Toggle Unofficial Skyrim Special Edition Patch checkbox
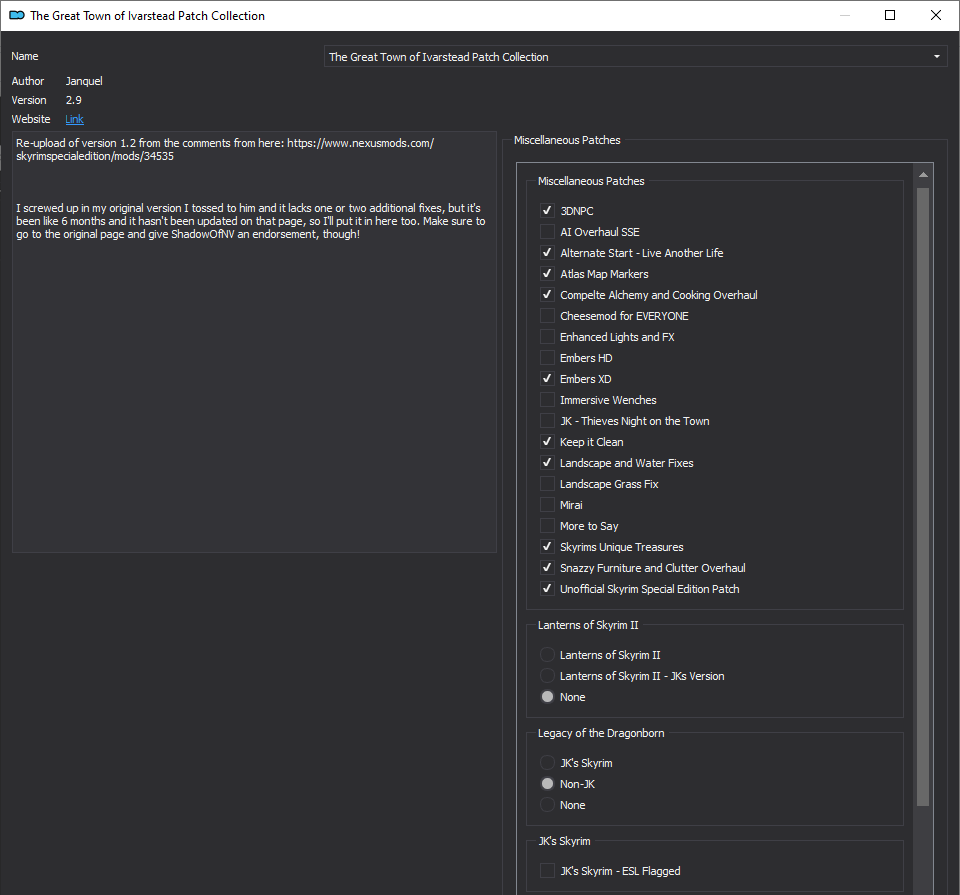Image resolution: width=960 pixels, height=895 pixels. pos(547,589)
